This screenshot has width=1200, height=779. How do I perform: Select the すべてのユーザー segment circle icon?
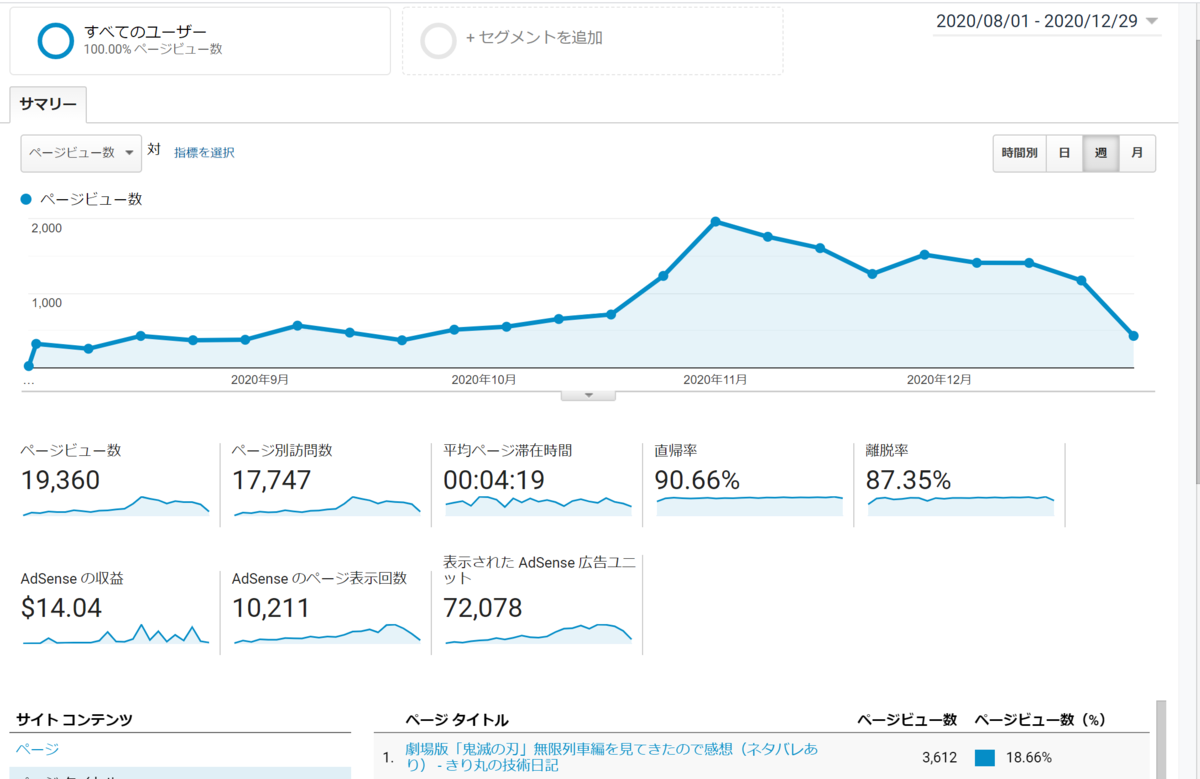click(x=55, y=40)
